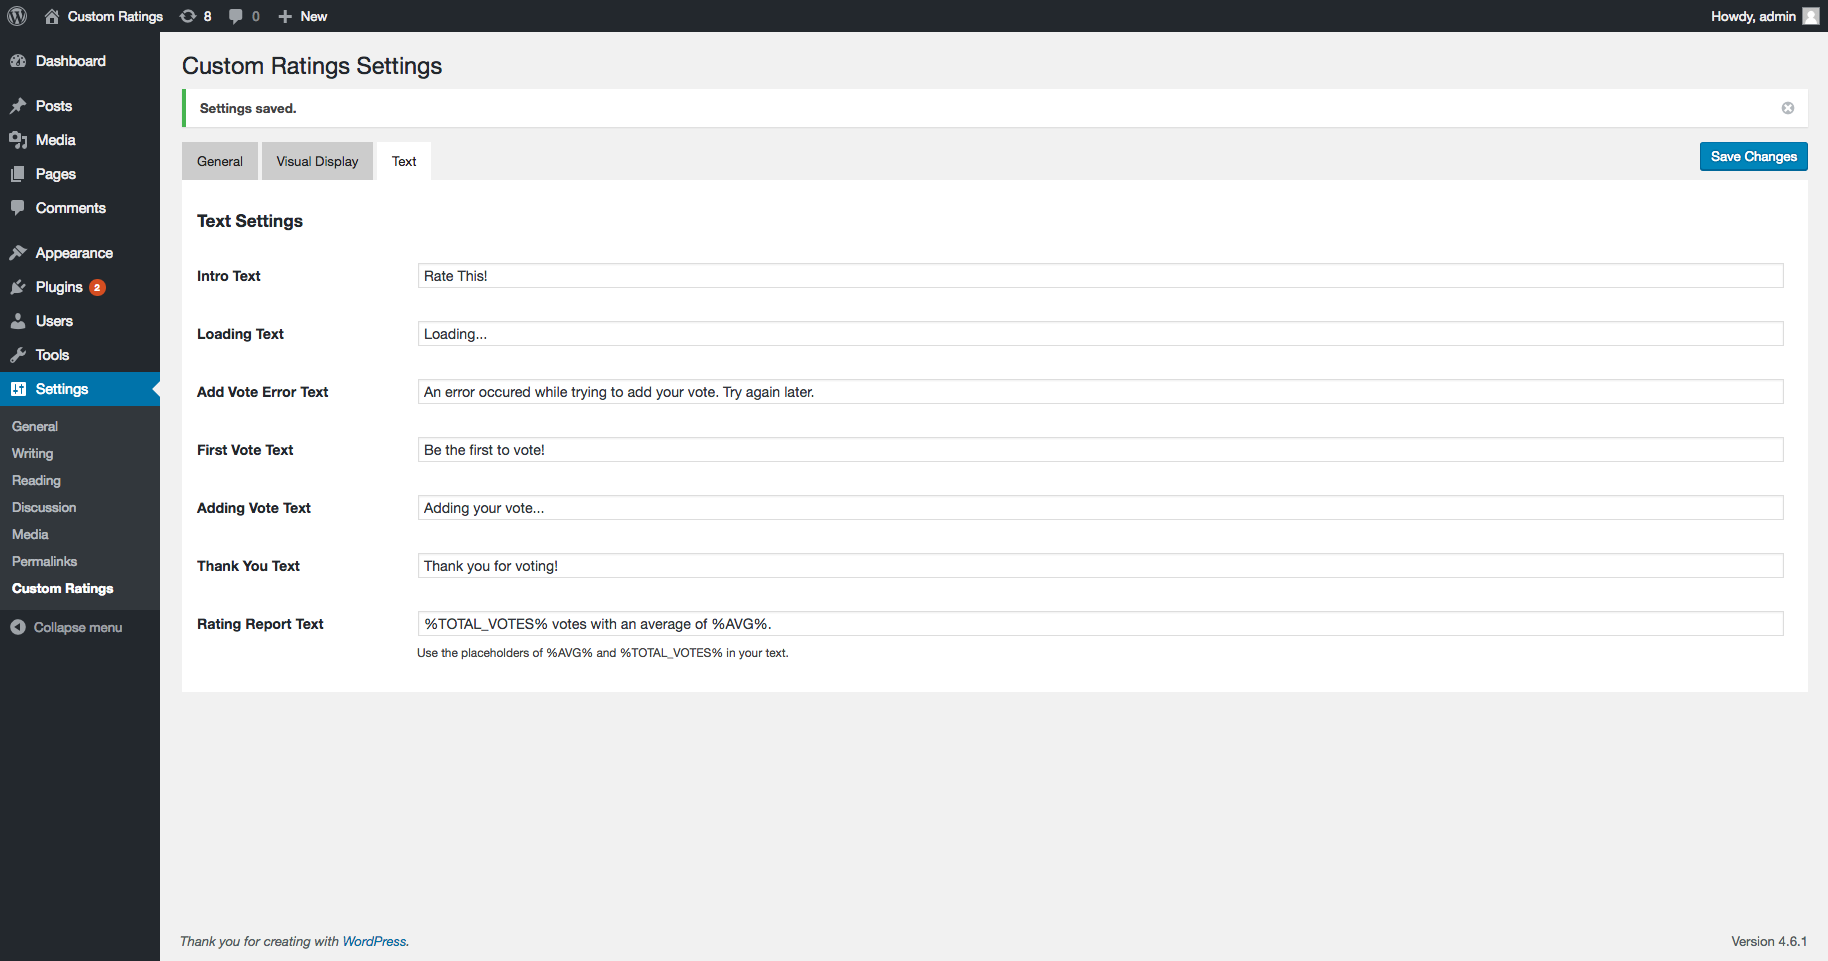The width and height of the screenshot is (1828, 961).
Task: Click the Posts pushpin icon
Action: pyautogui.click(x=18, y=106)
